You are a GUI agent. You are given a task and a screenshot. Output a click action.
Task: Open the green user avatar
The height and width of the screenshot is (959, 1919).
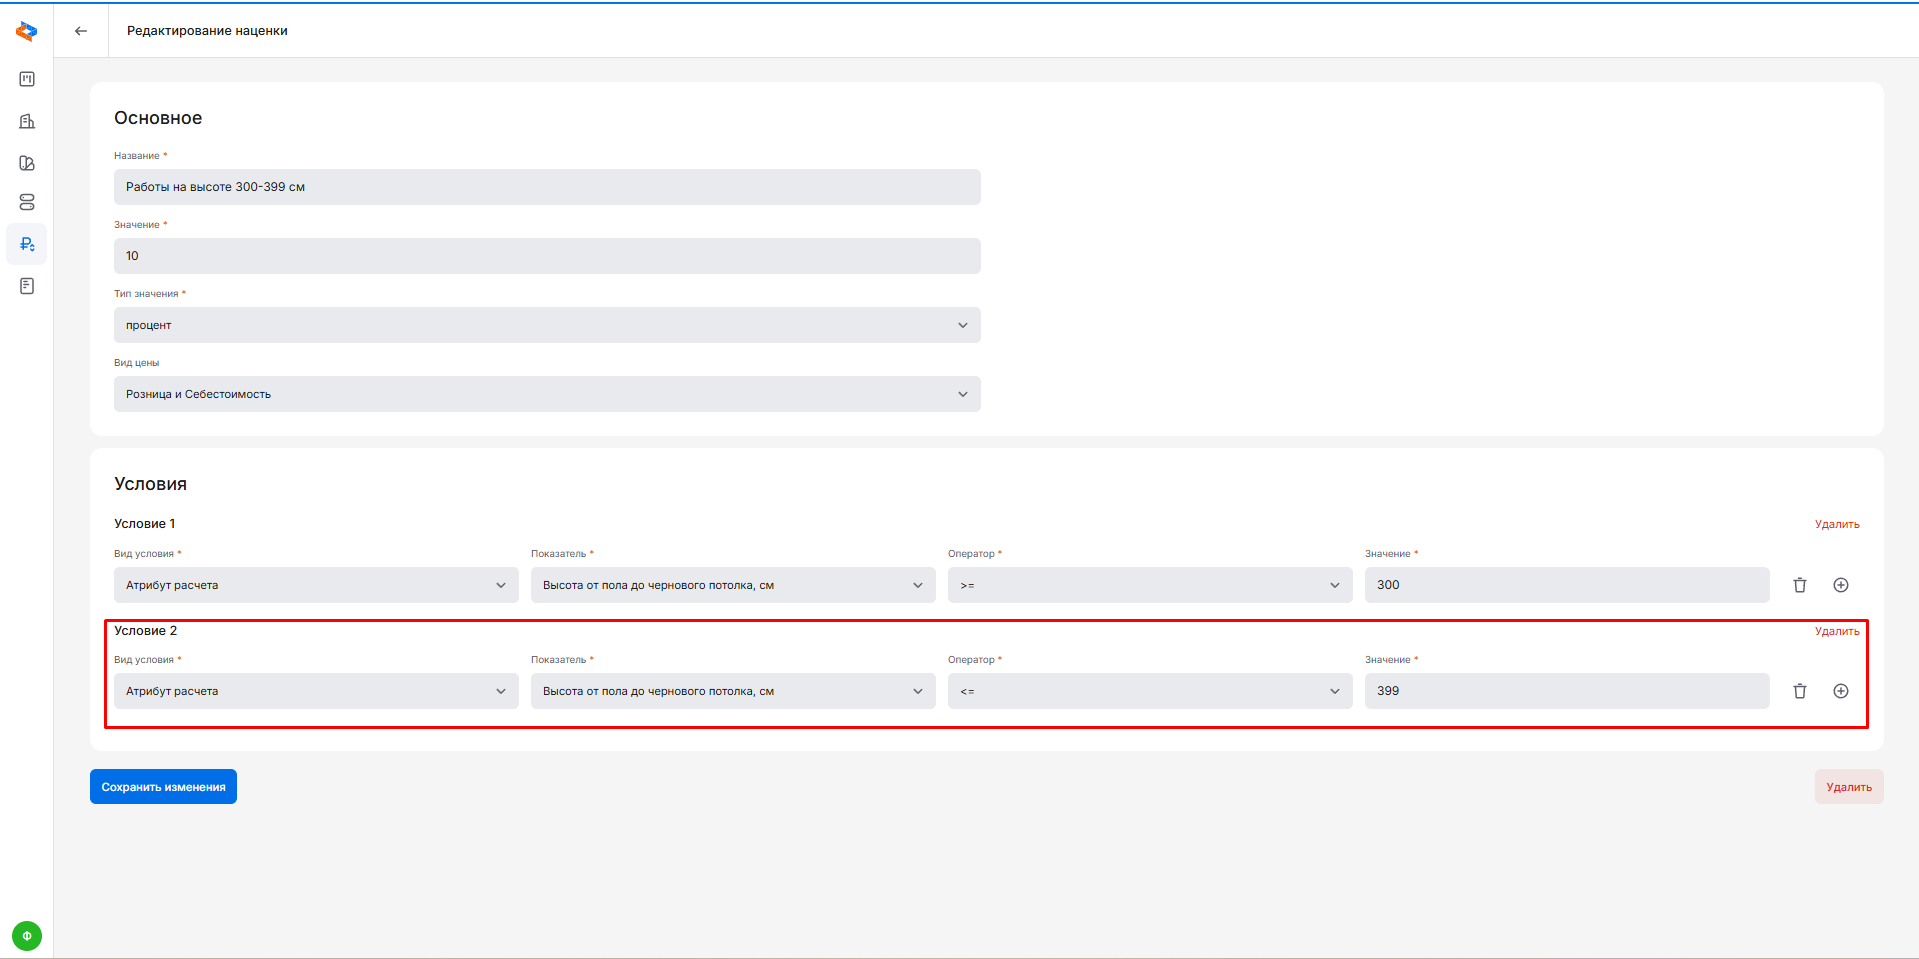coord(27,936)
